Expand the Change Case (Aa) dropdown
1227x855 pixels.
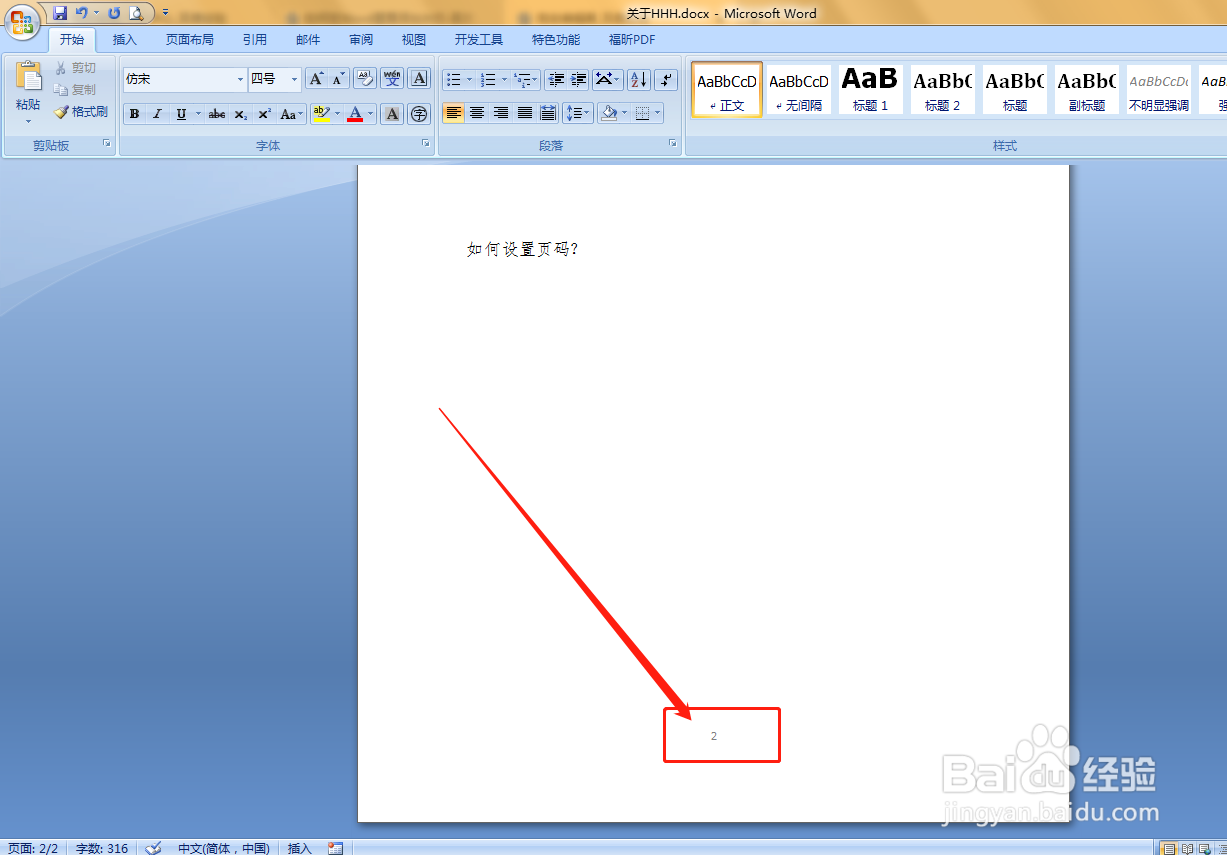(291, 114)
